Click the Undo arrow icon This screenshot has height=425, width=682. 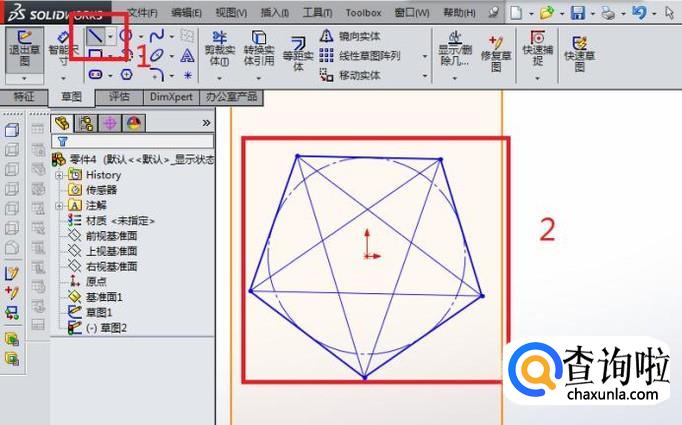pos(639,13)
